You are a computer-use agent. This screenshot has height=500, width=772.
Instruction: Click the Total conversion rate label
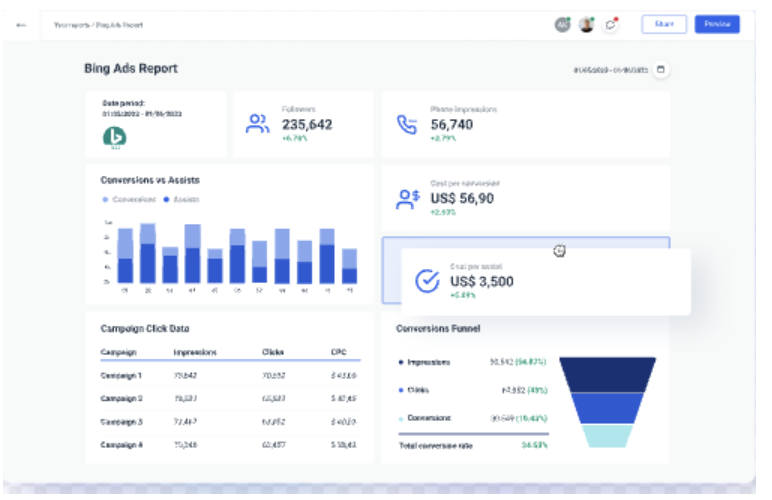[436, 445]
